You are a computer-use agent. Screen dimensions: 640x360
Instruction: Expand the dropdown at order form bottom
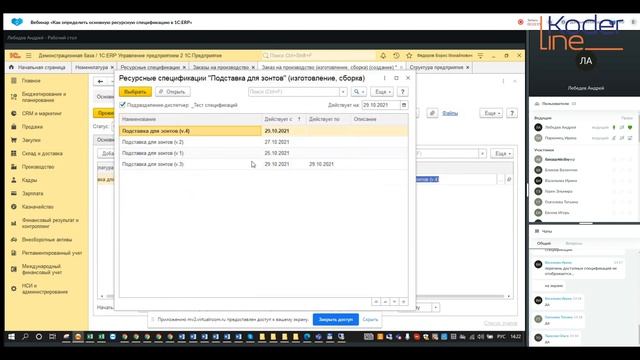pos(436,307)
